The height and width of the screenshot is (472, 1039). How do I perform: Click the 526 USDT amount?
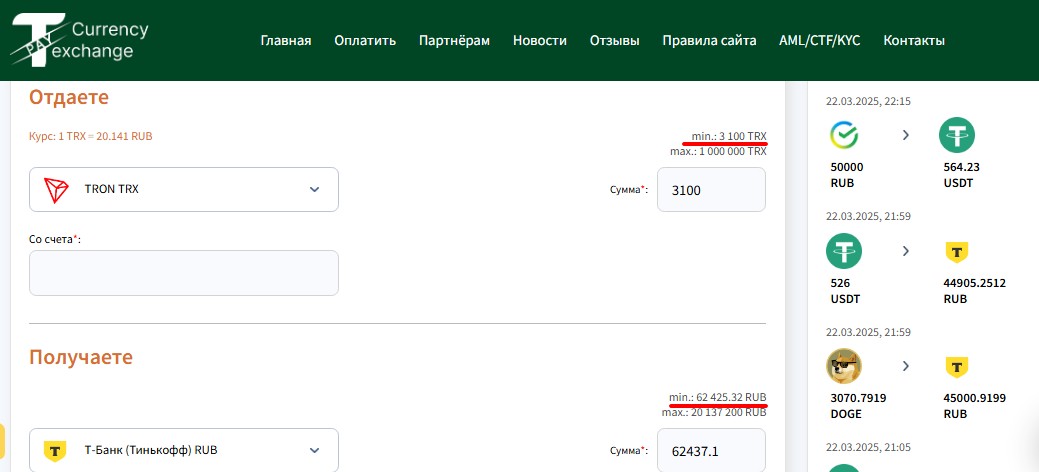[845, 291]
